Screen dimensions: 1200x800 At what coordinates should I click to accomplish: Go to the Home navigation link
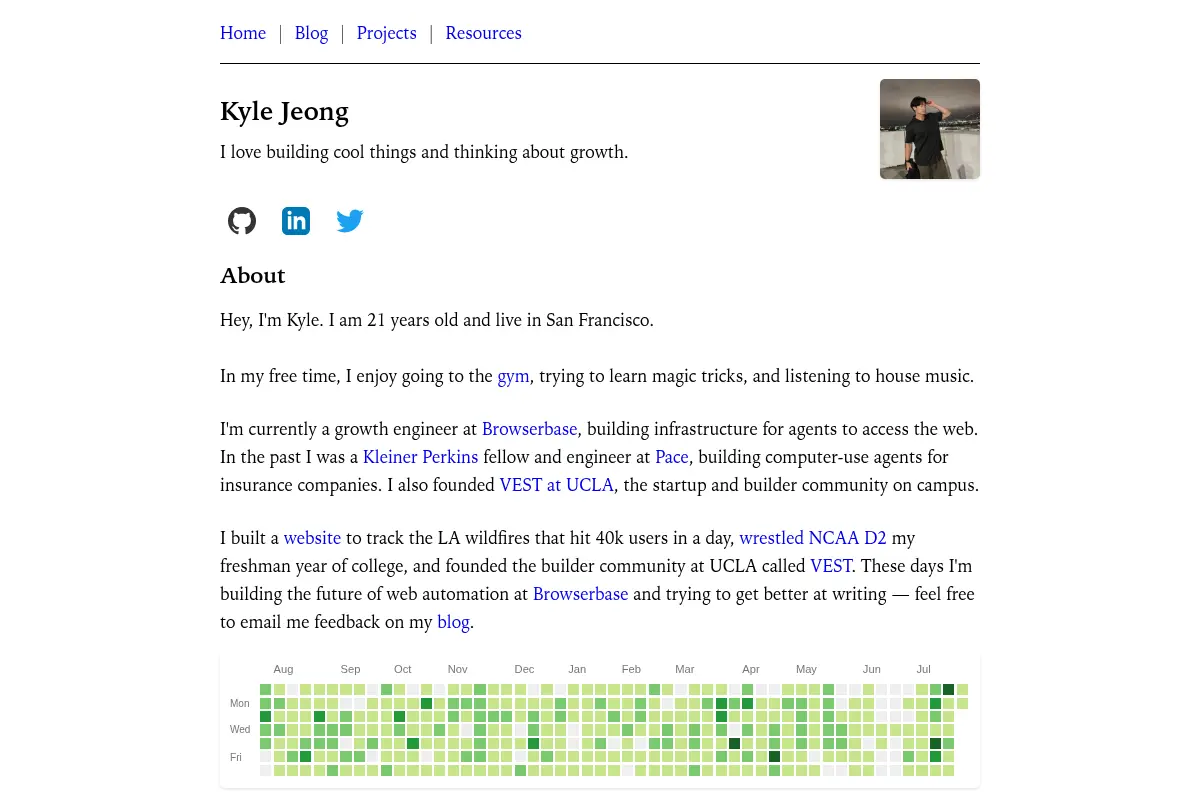(x=243, y=33)
